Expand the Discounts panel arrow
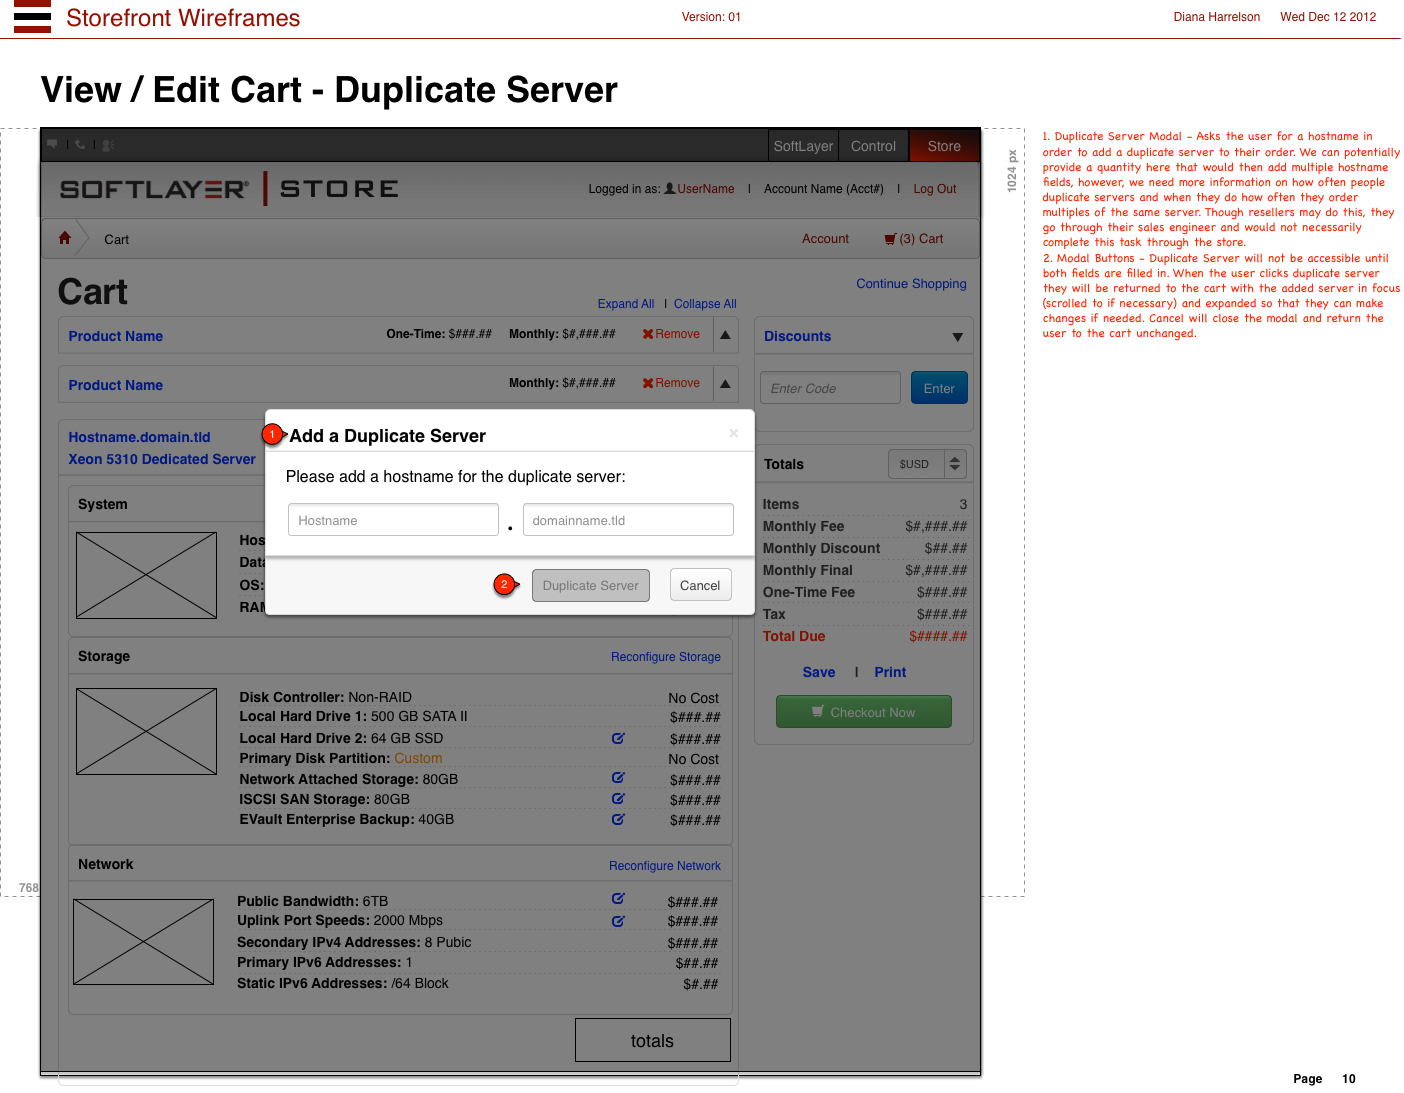The width and height of the screenshot is (1404, 1093). coord(957,337)
